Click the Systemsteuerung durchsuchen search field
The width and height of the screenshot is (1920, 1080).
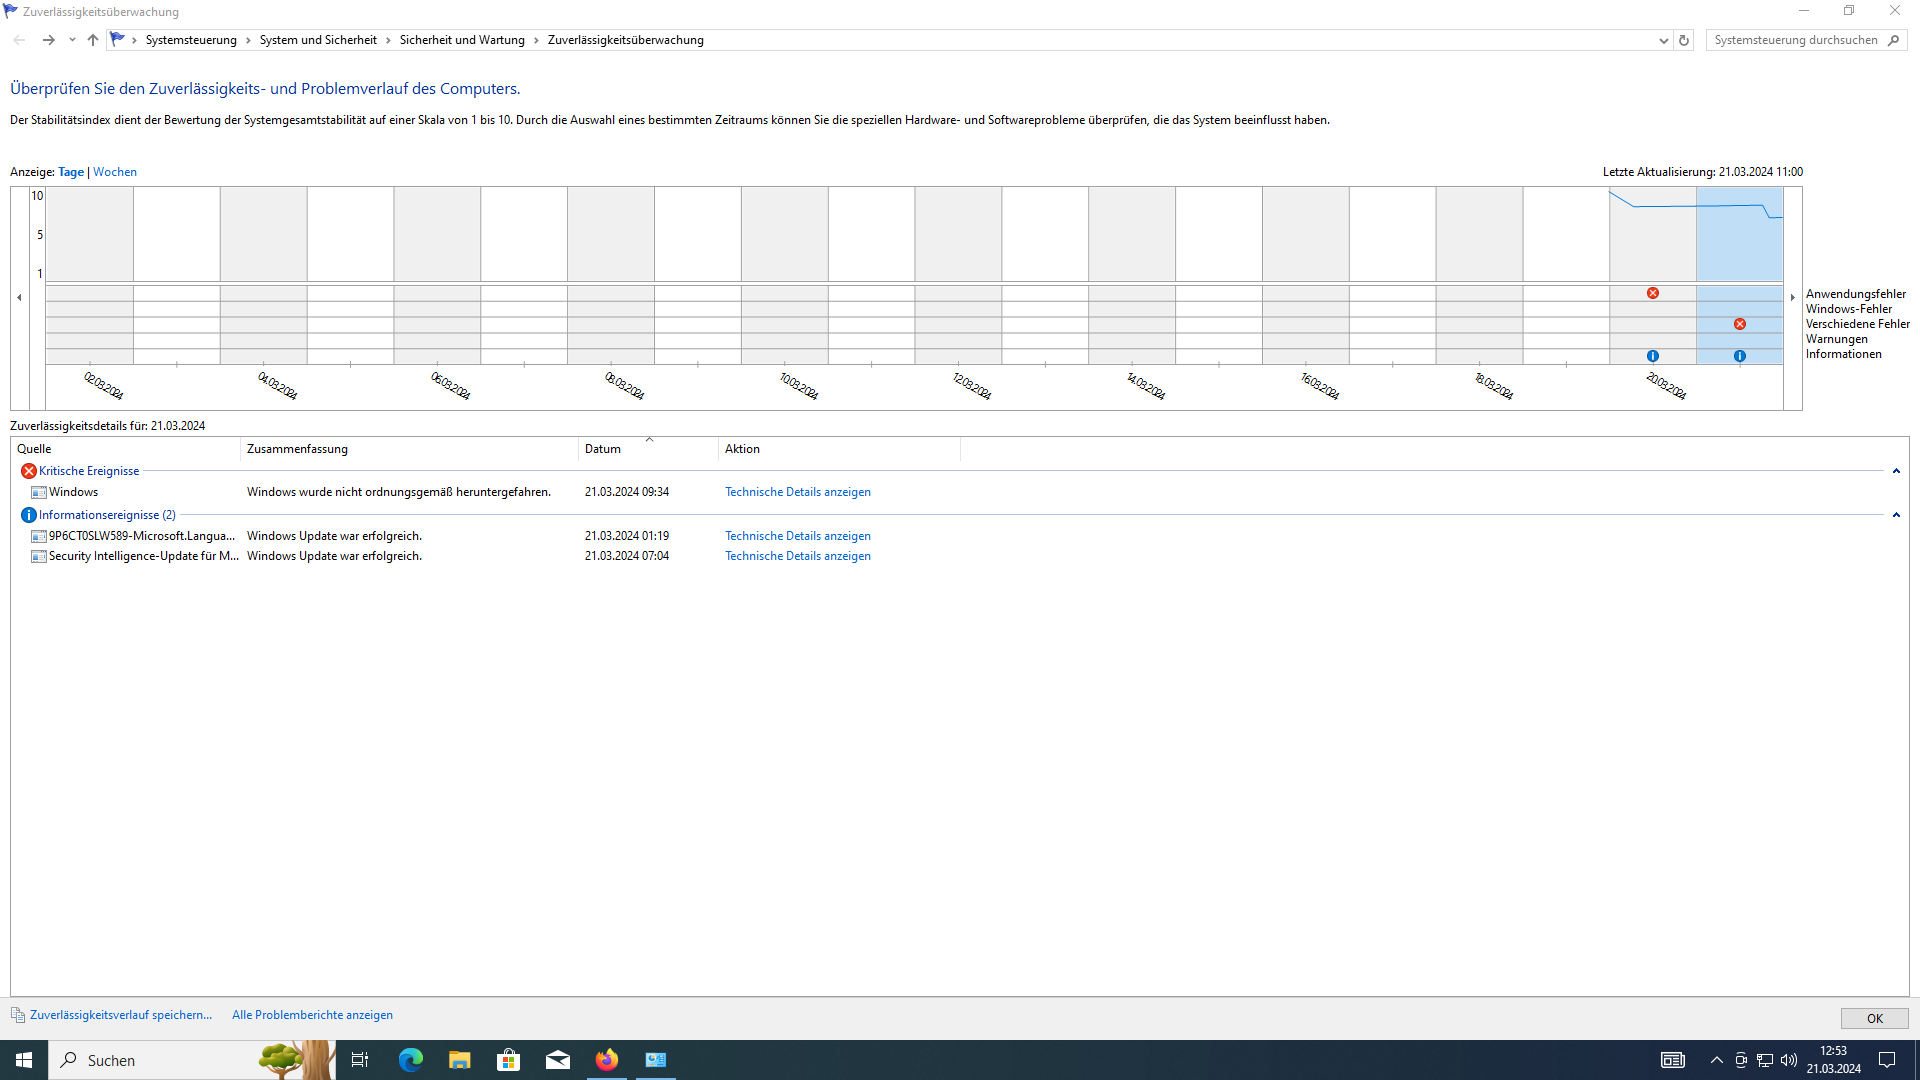pos(1795,40)
